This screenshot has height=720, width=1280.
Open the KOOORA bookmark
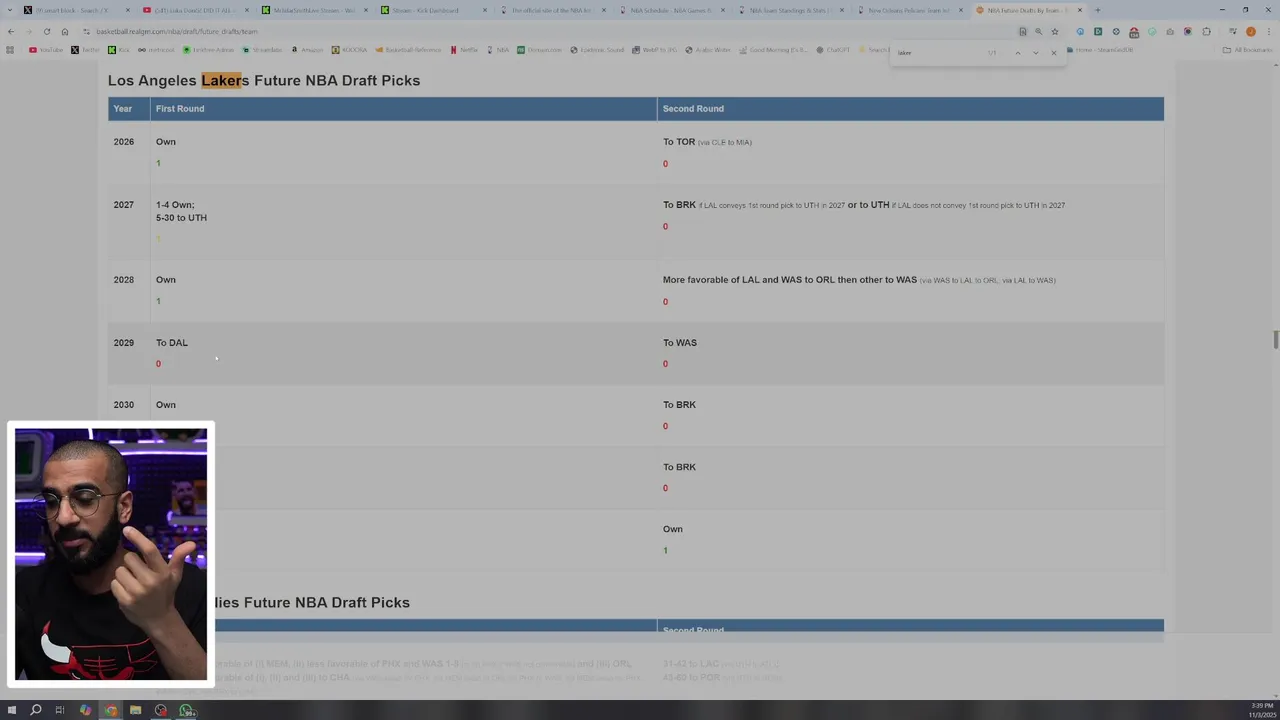pos(349,50)
